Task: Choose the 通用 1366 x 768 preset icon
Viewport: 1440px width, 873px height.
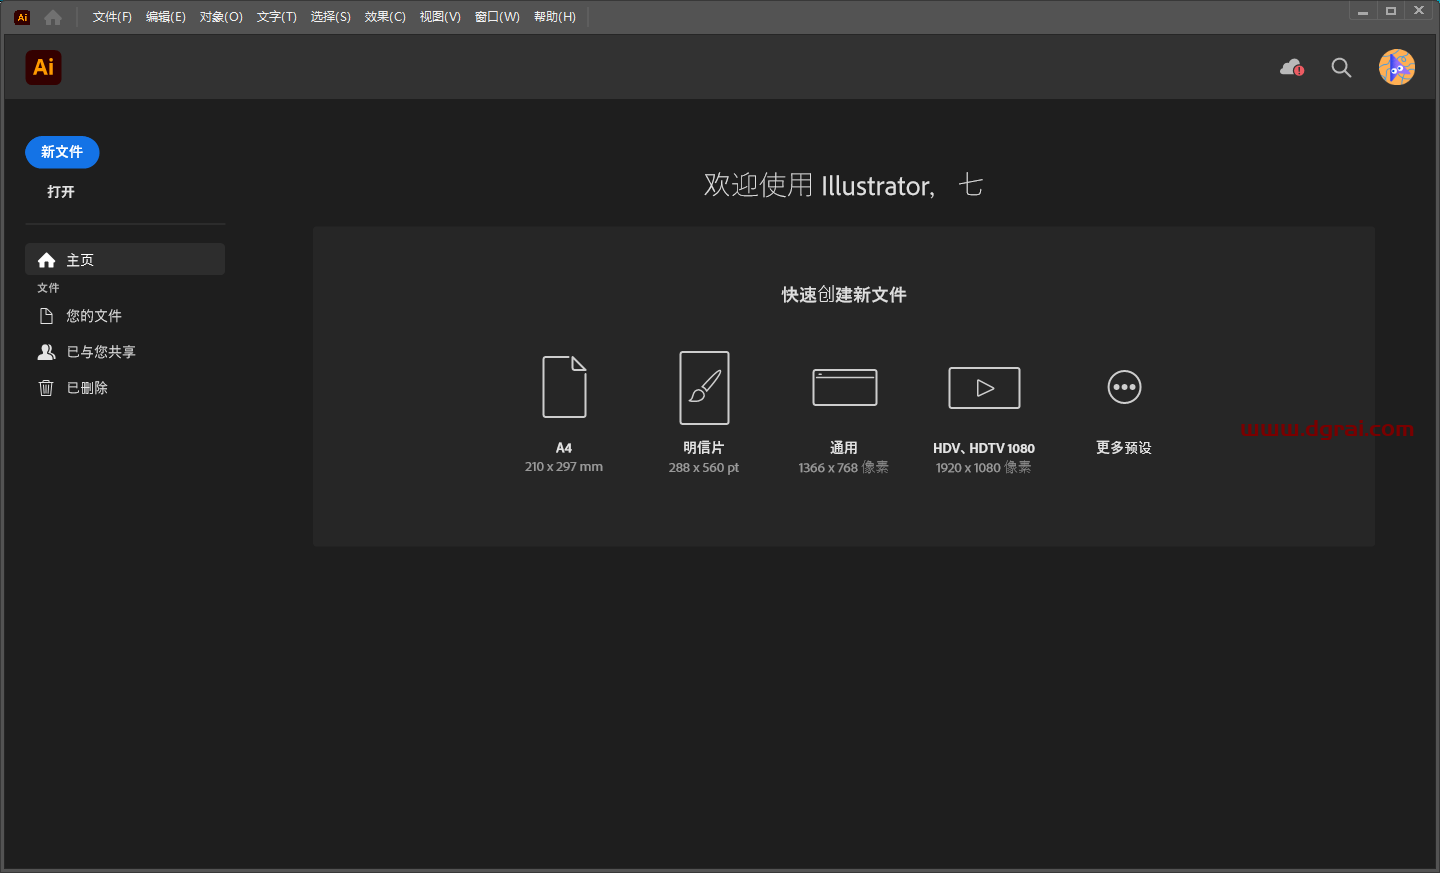Action: point(844,388)
